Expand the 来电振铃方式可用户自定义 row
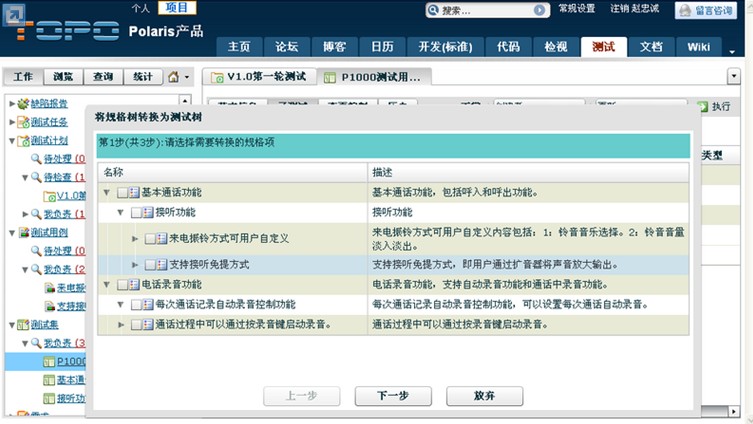753x424 pixels. coord(135,239)
